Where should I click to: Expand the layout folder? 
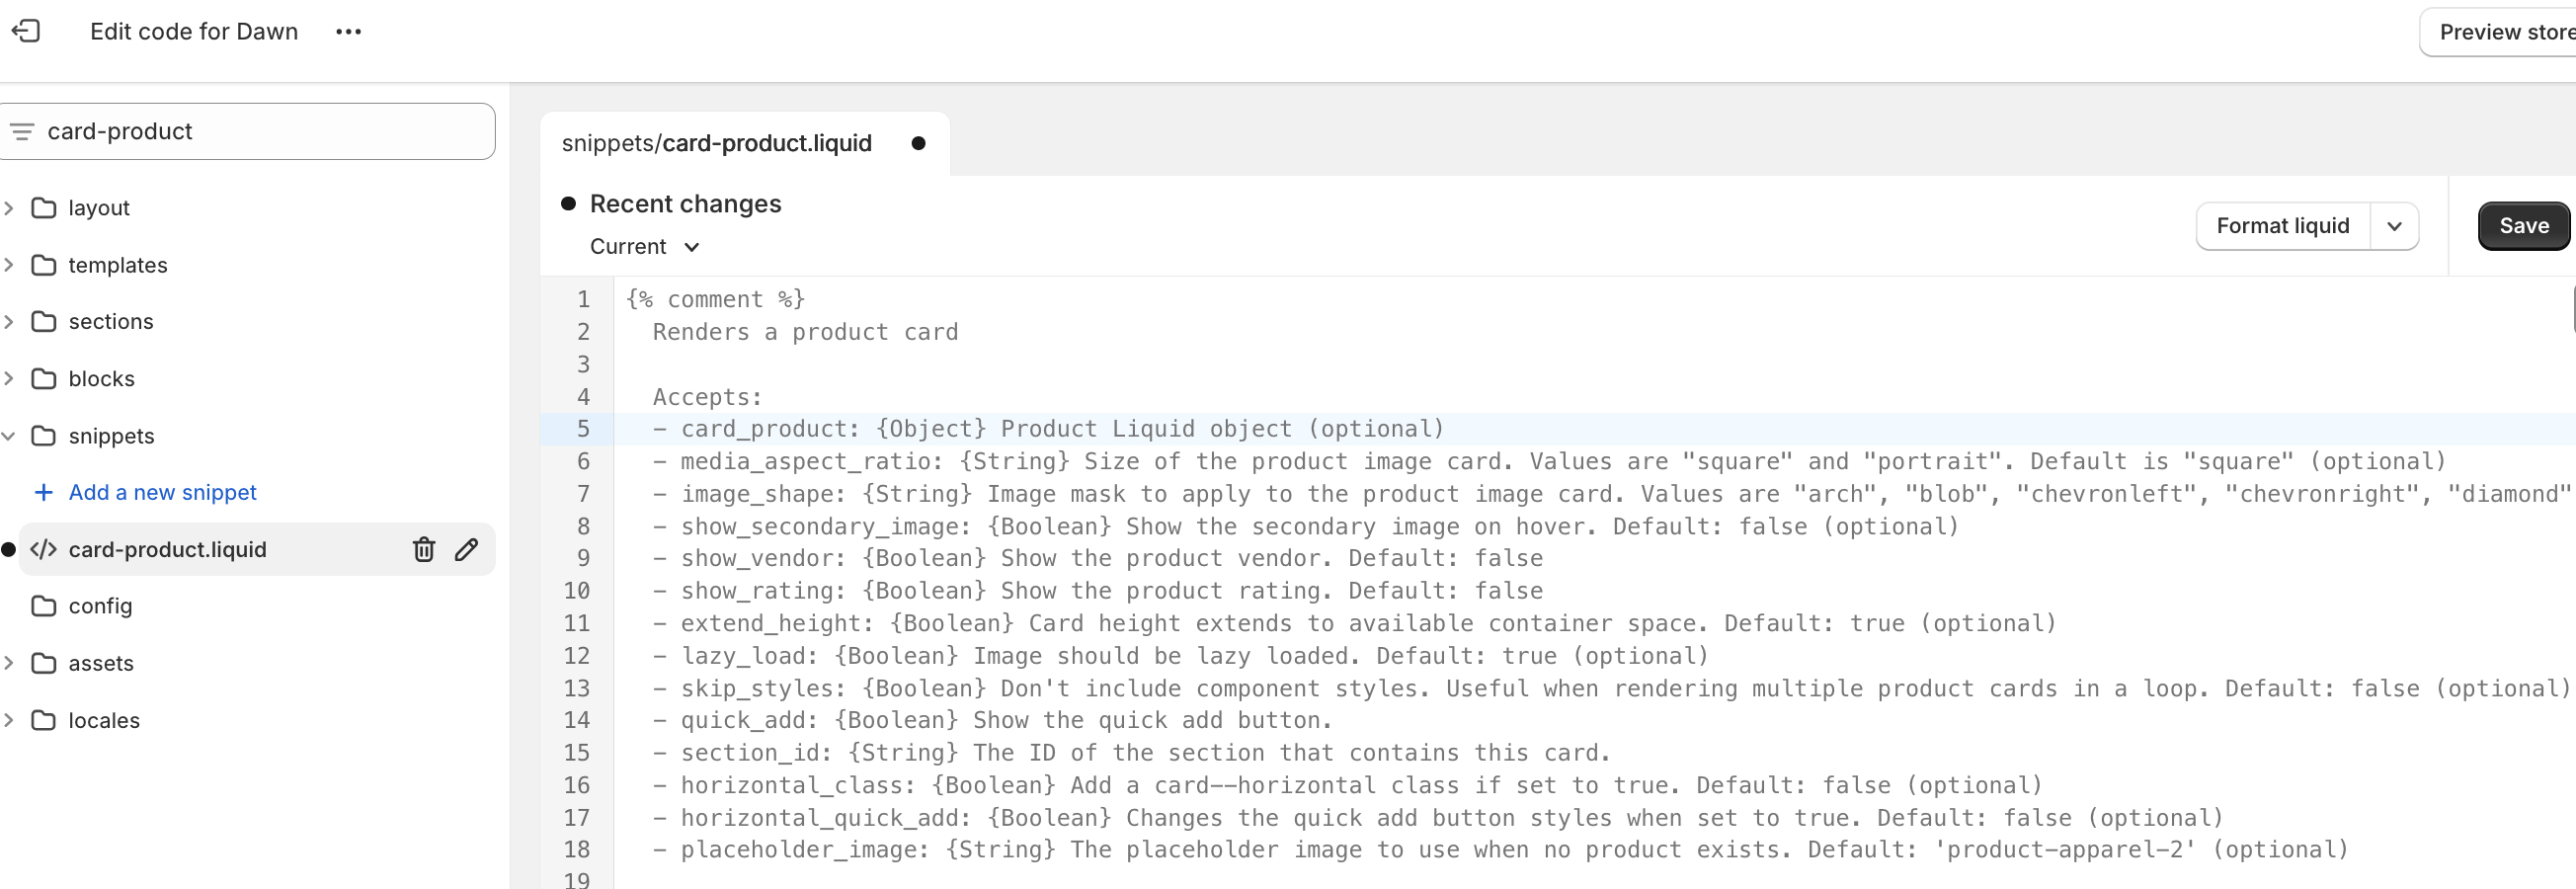9,208
